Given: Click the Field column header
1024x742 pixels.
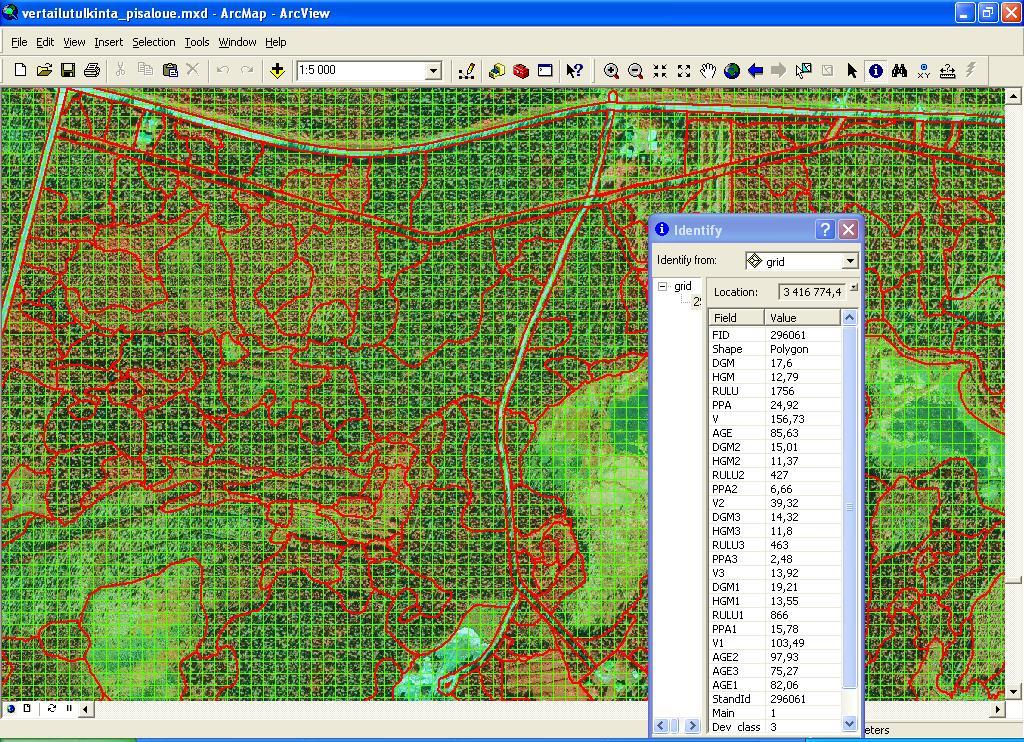Looking at the screenshot, I should click(x=737, y=317).
